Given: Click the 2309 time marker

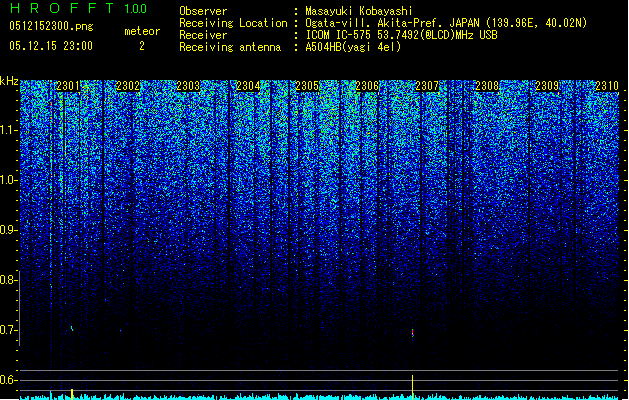Looking at the screenshot, I should [x=547, y=86].
